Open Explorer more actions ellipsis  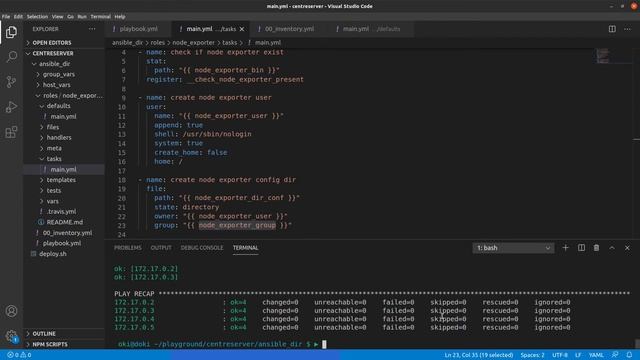[92, 29]
